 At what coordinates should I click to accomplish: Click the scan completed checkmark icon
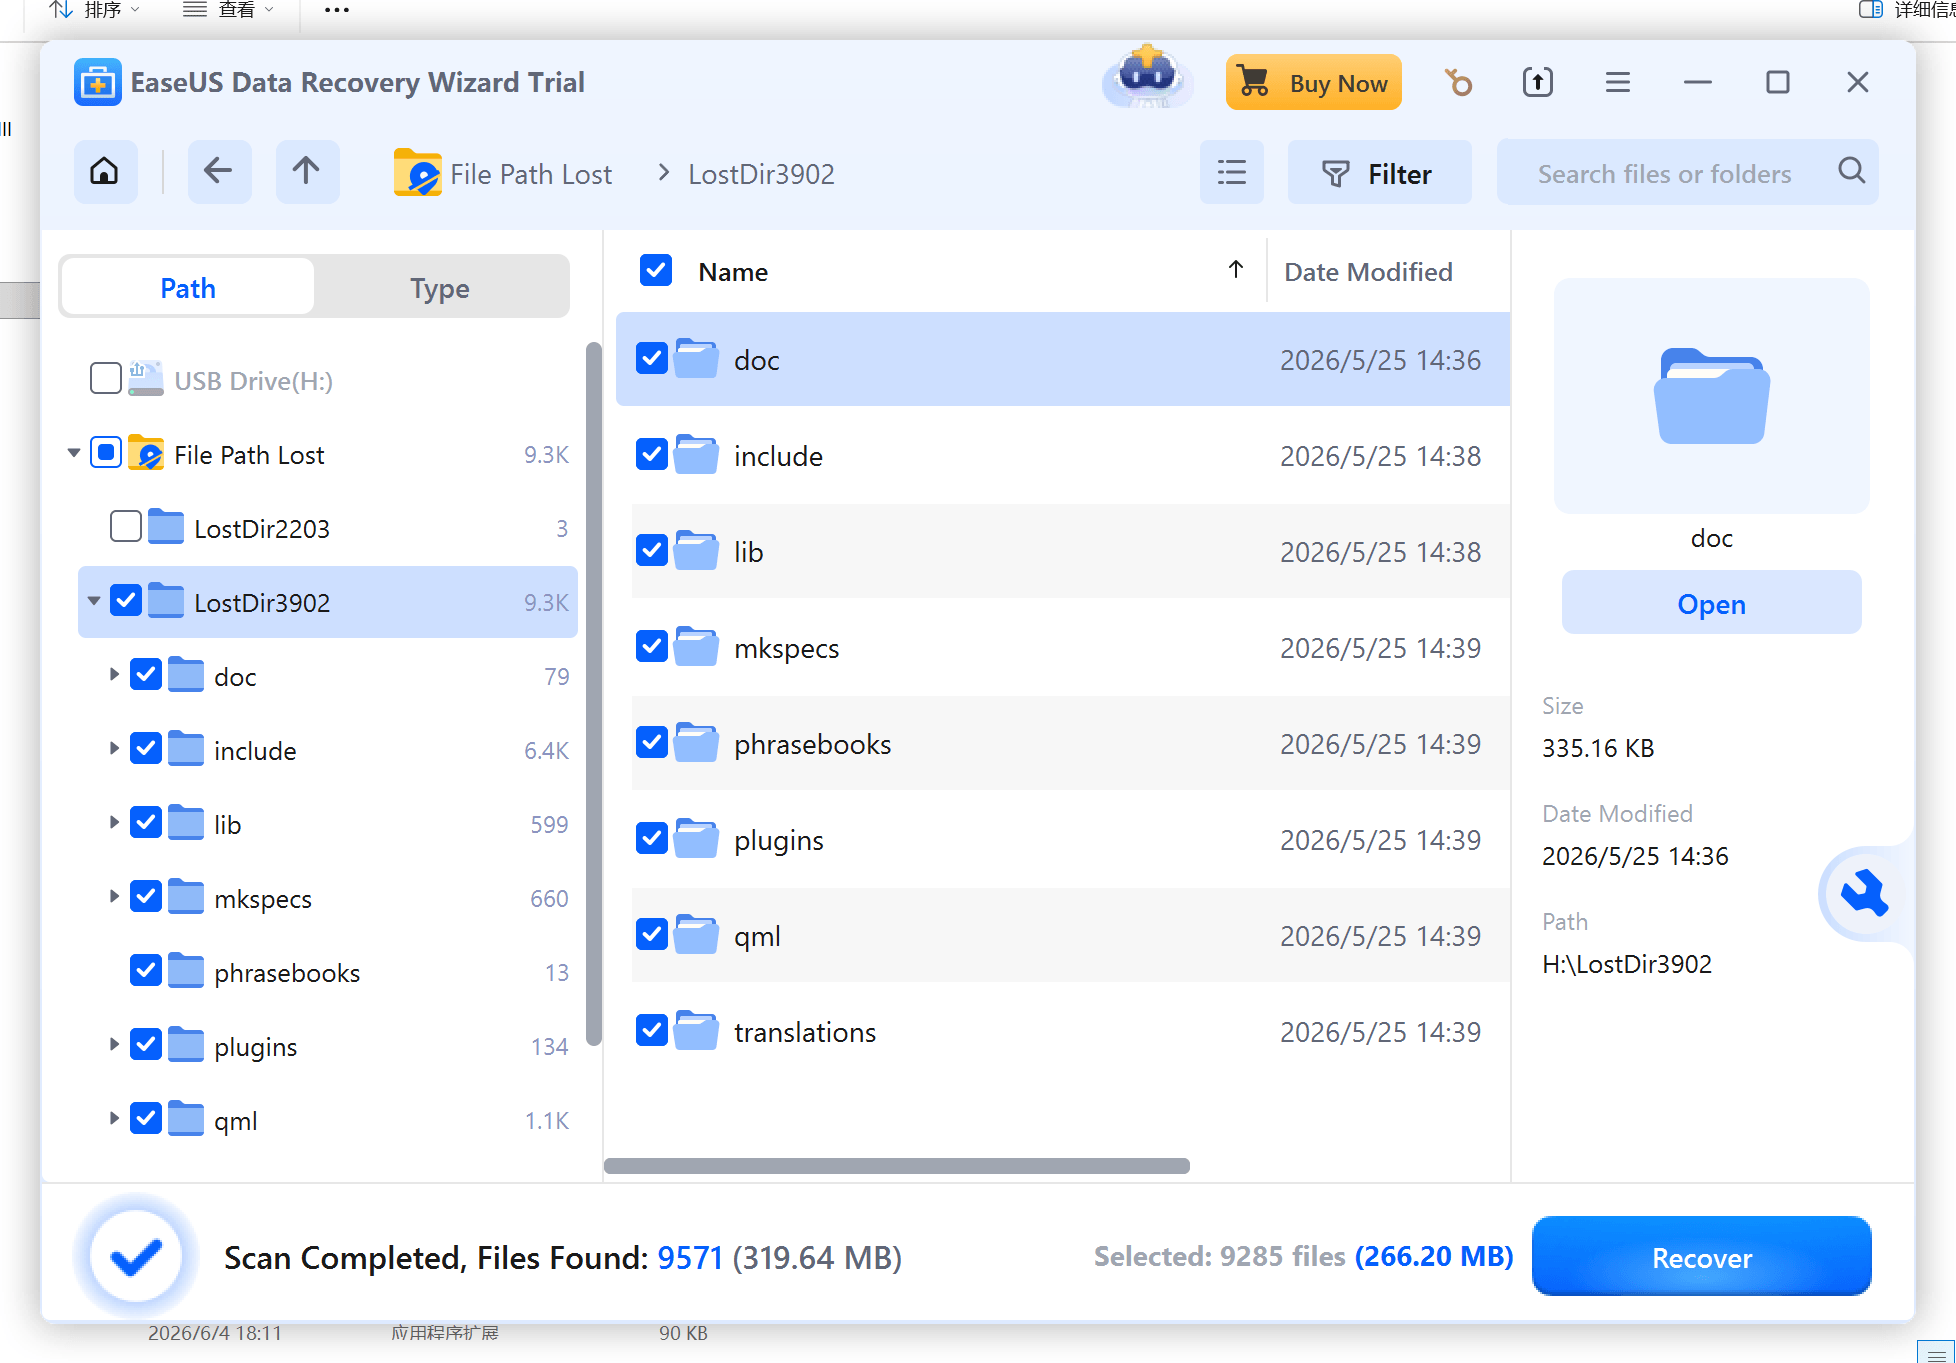(x=136, y=1257)
